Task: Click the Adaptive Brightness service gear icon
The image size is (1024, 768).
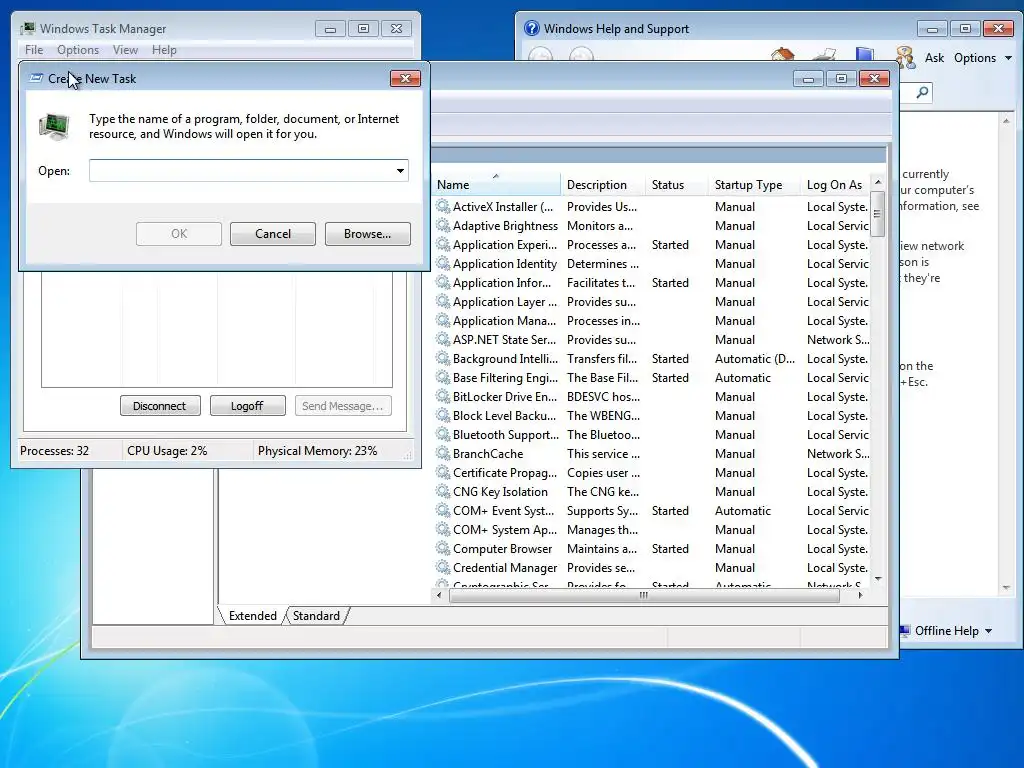Action: click(x=443, y=225)
